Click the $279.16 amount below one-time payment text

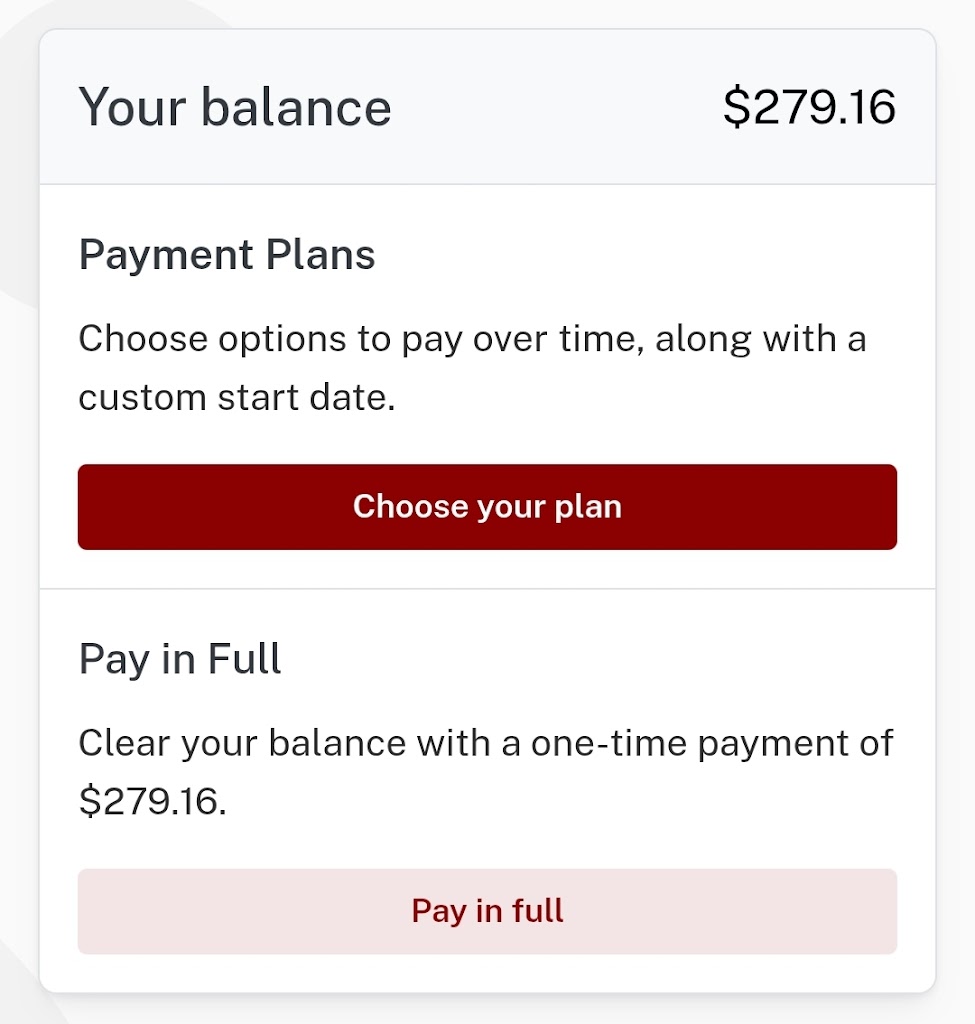click(x=152, y=801)
